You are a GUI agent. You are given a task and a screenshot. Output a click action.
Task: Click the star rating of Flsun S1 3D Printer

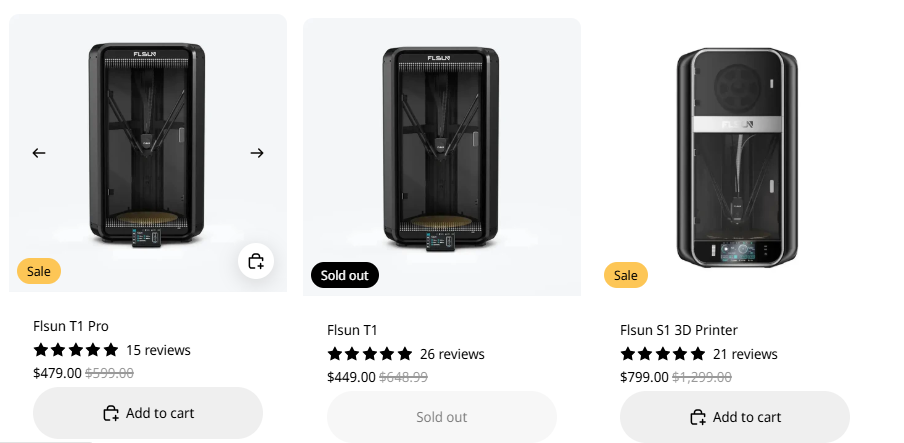point(663,354)
